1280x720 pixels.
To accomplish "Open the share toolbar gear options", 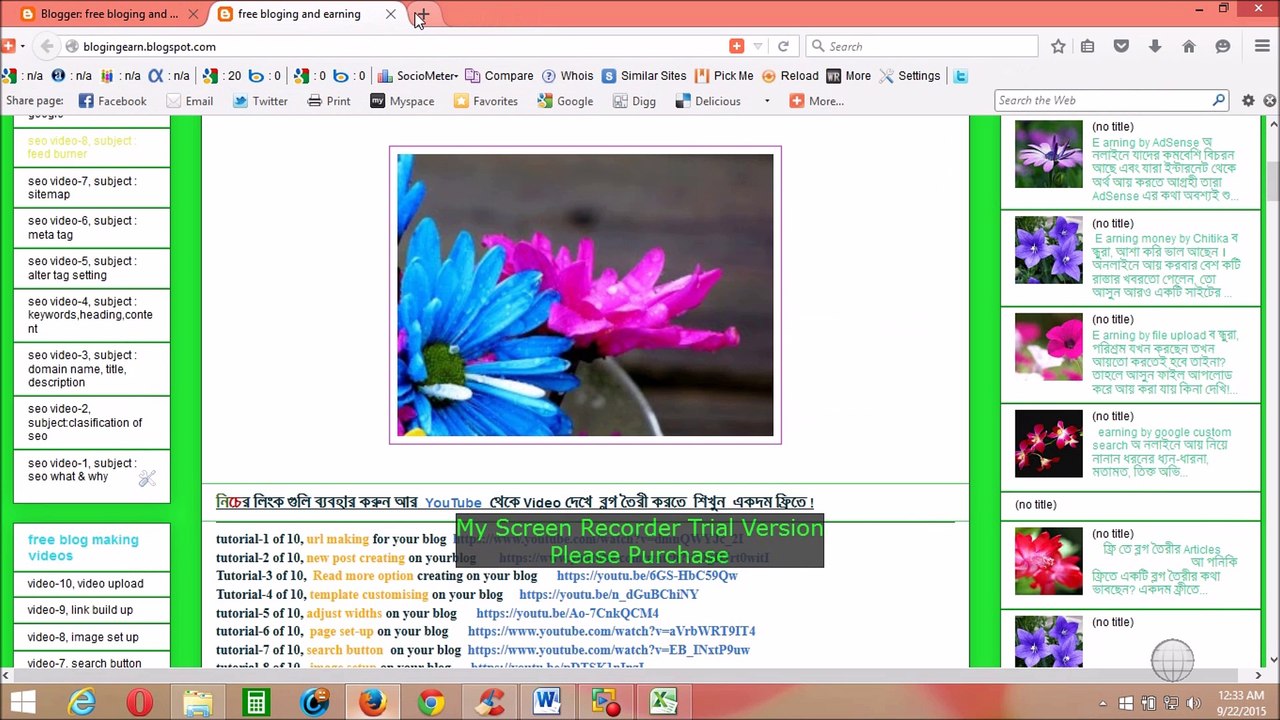I will point(1248,101).
